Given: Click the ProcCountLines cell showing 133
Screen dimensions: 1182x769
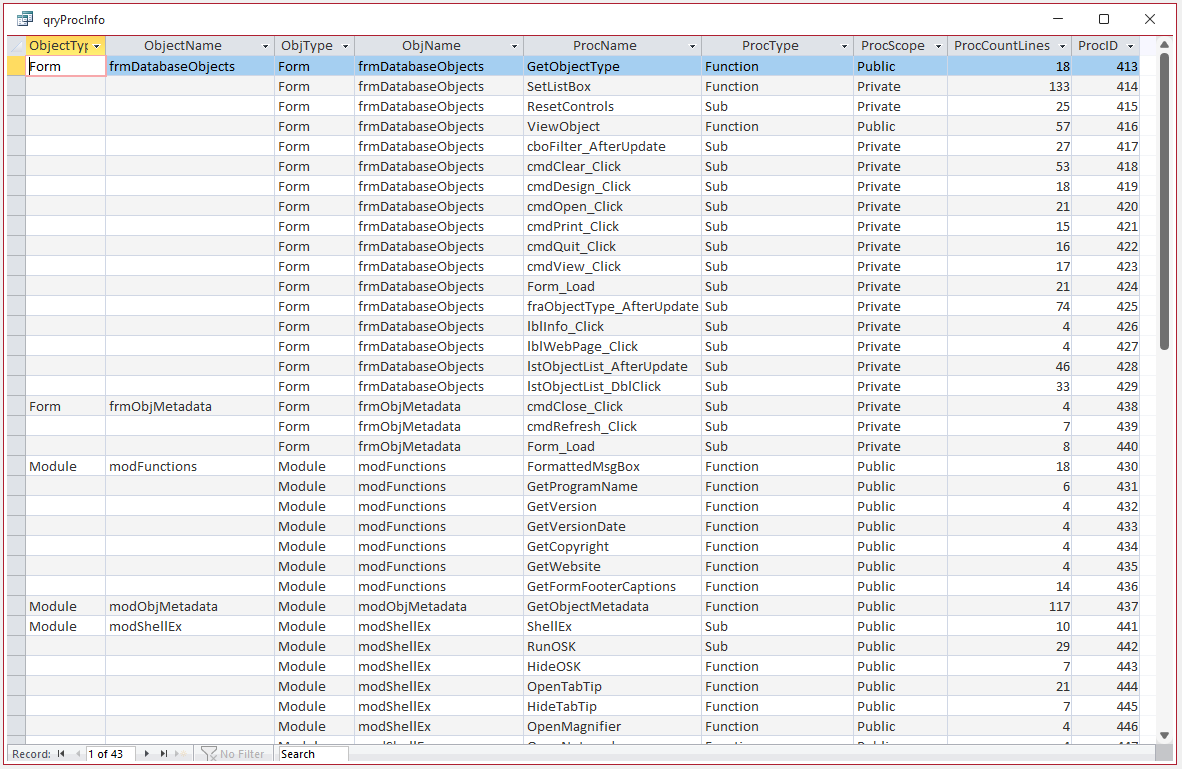Looking at the screenshot, I should click(1009, 87).
